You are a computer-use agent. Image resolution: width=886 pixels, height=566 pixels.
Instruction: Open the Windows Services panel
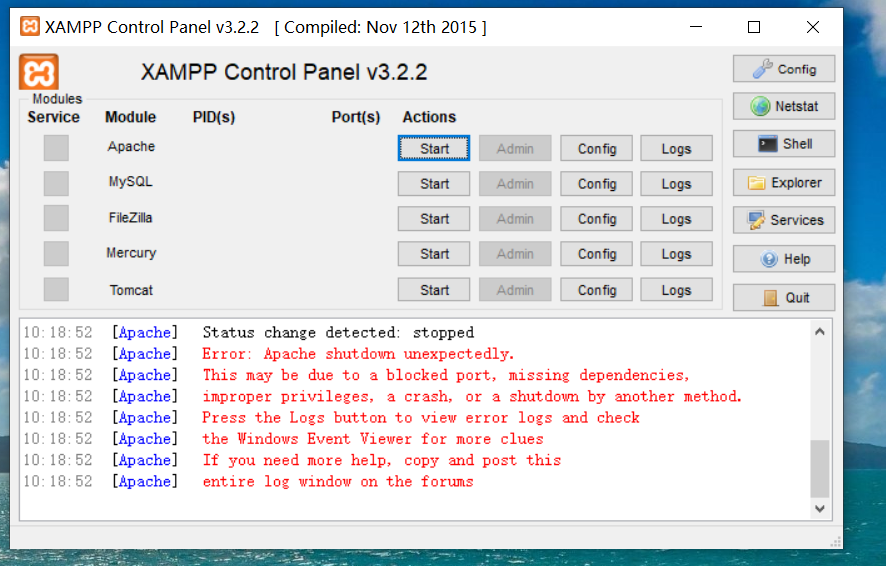(x=784, y=220)
